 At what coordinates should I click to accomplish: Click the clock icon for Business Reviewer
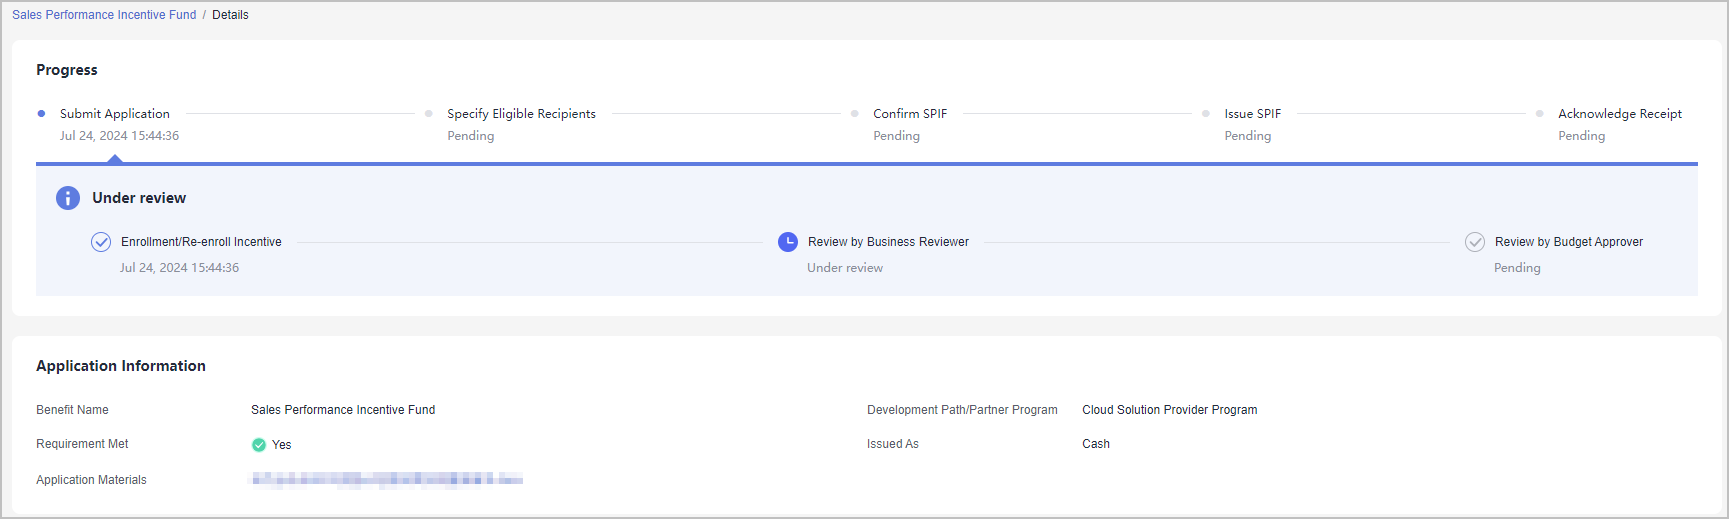(x=788, y=242)
